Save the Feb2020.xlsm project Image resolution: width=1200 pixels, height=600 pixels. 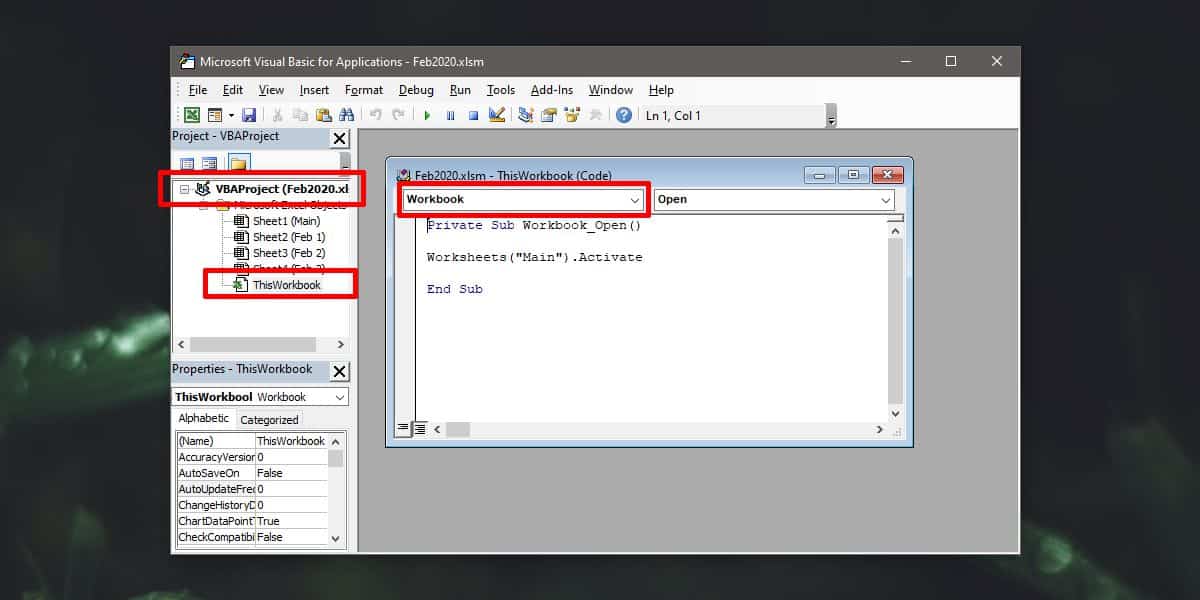(249, 114)
